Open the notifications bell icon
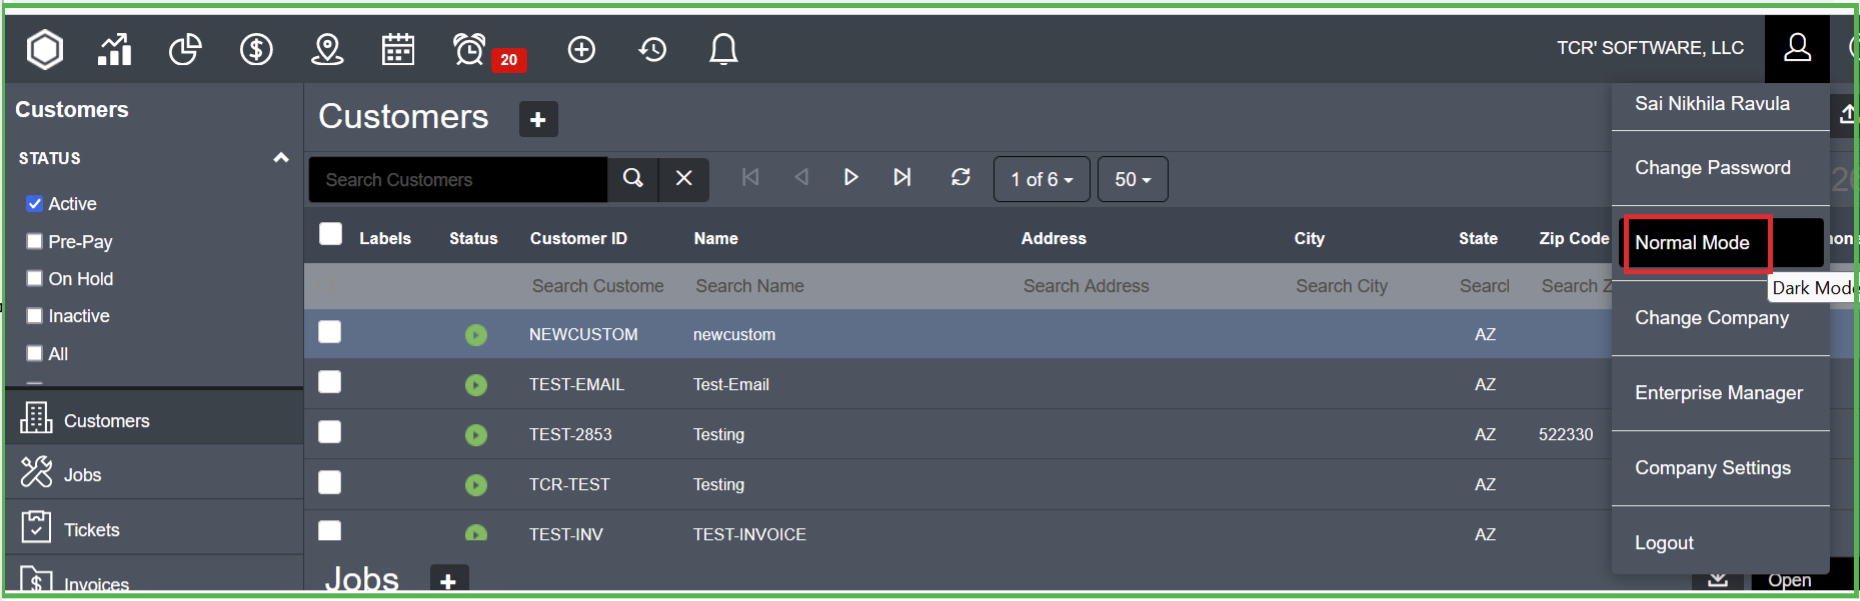Screen dimensions: 1860x601 pyautogui.click(x=723, y=49)
